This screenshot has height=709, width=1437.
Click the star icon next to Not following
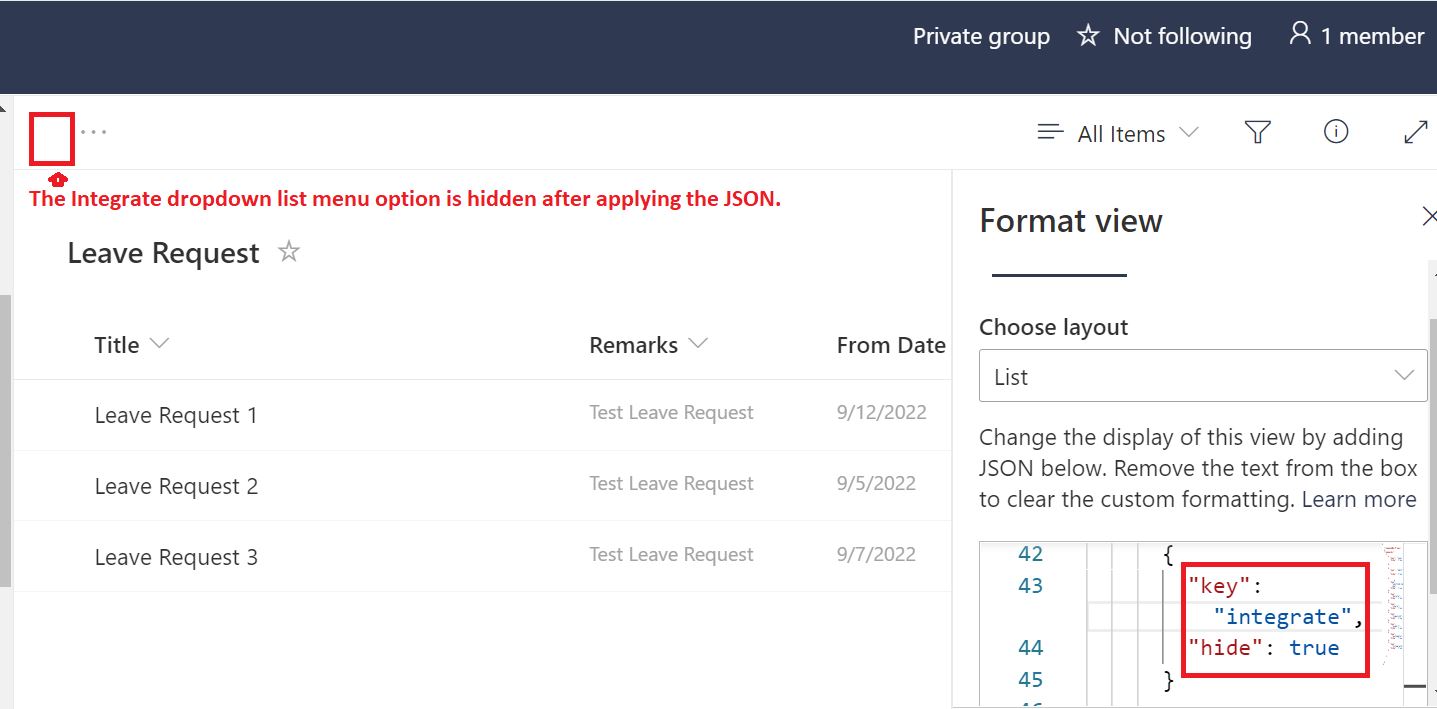(x=1088, y=36)
